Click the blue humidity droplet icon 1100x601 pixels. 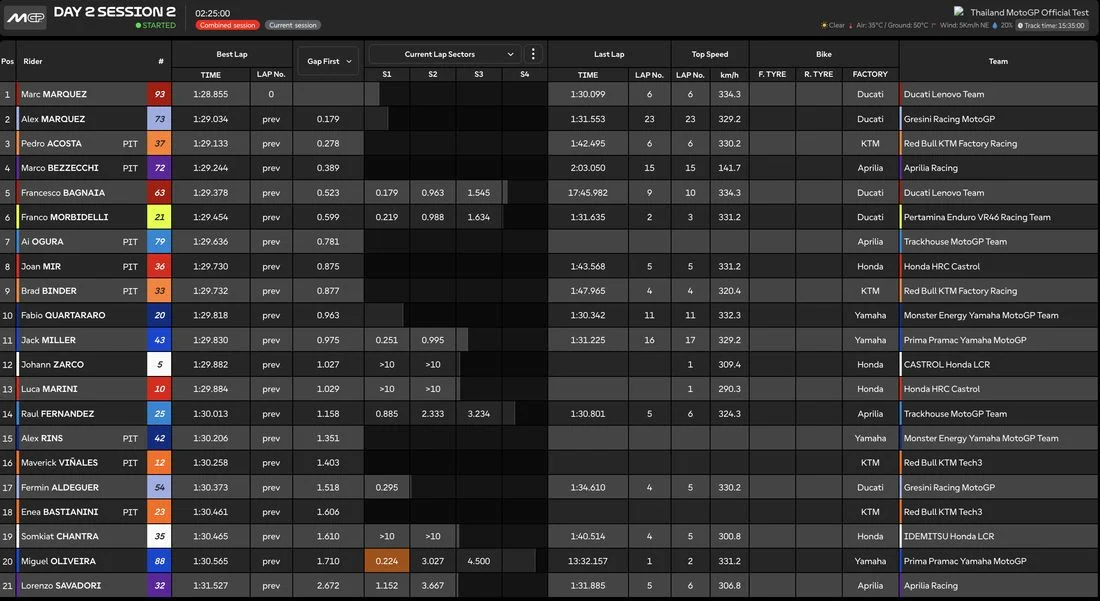pyautogui.click(x=995, y=25)
